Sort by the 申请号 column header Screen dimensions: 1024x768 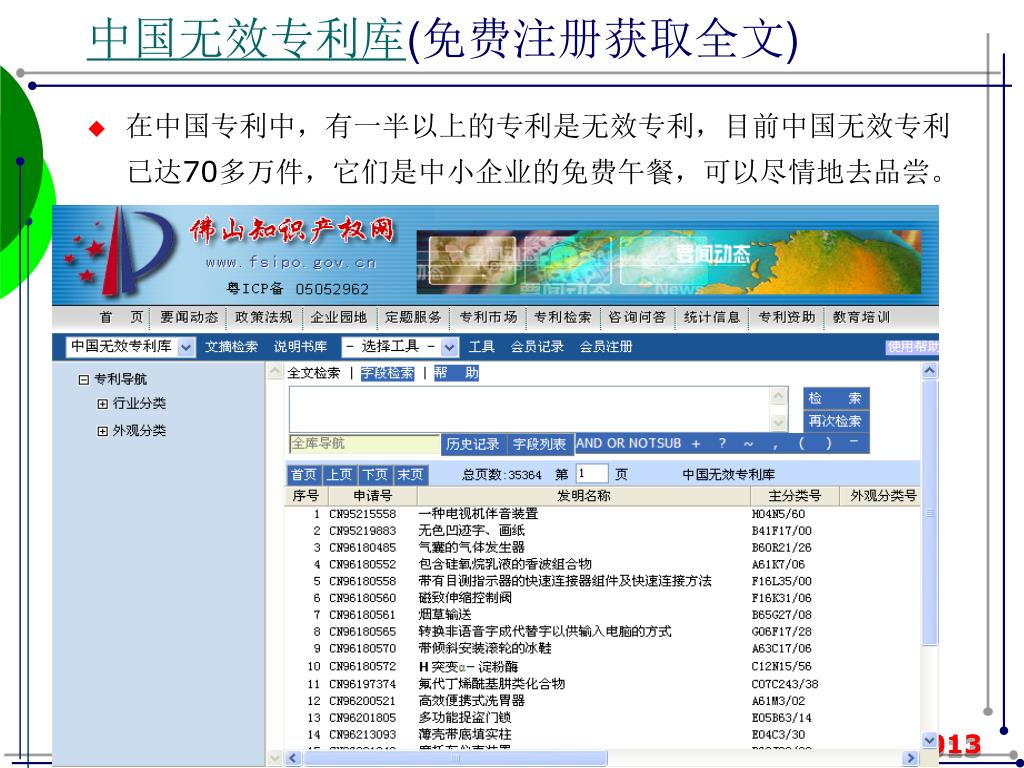[x=372, y=496]
